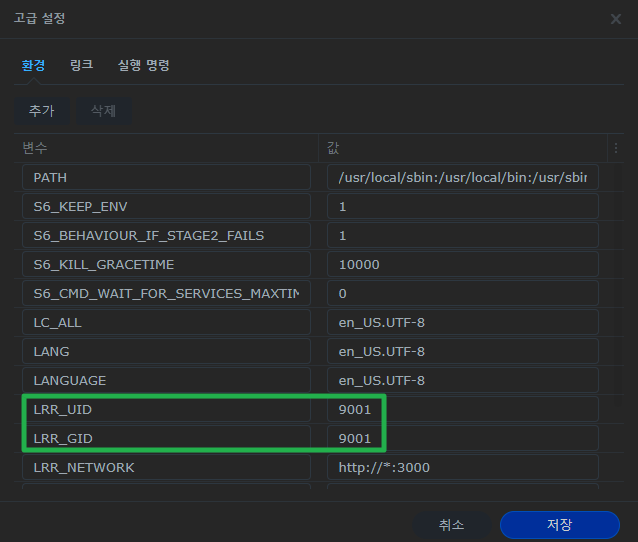Edit the LRR_NETWORK value field
This screenshot has width=638, height=542.
click(462, 467)
